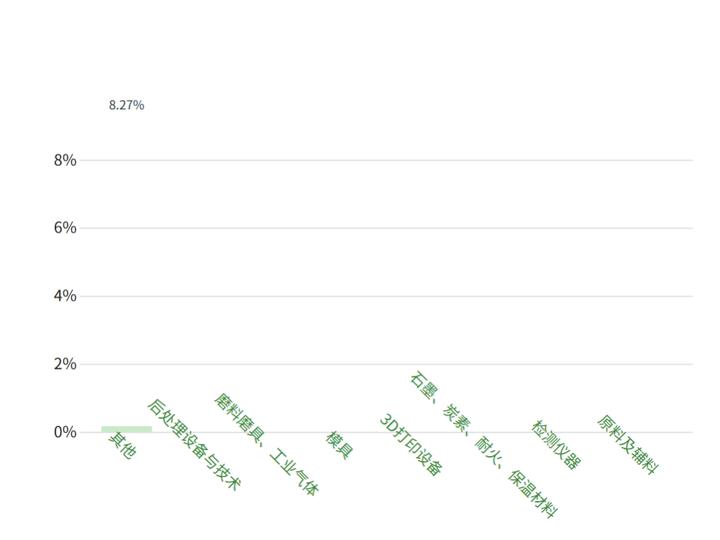
Task: Select the 后处理设备与技术 axis label
Action: pos(194,445)
